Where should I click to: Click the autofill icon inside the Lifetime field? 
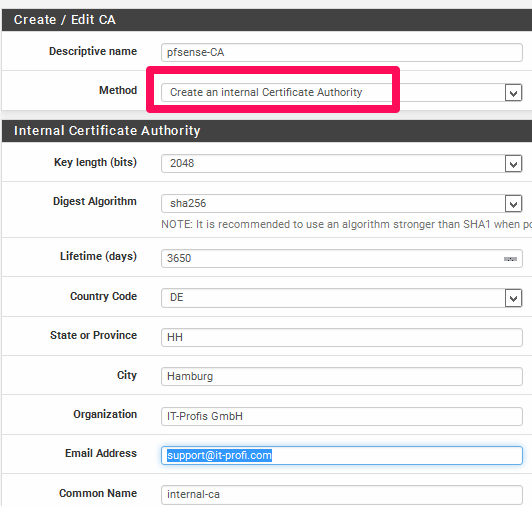(510, 259)
